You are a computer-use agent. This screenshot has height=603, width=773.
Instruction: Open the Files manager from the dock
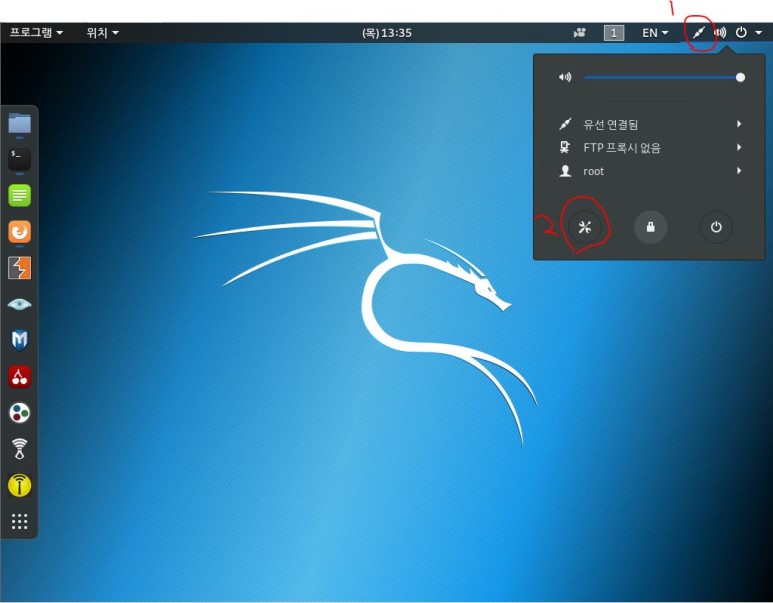[x=20, y=123]
